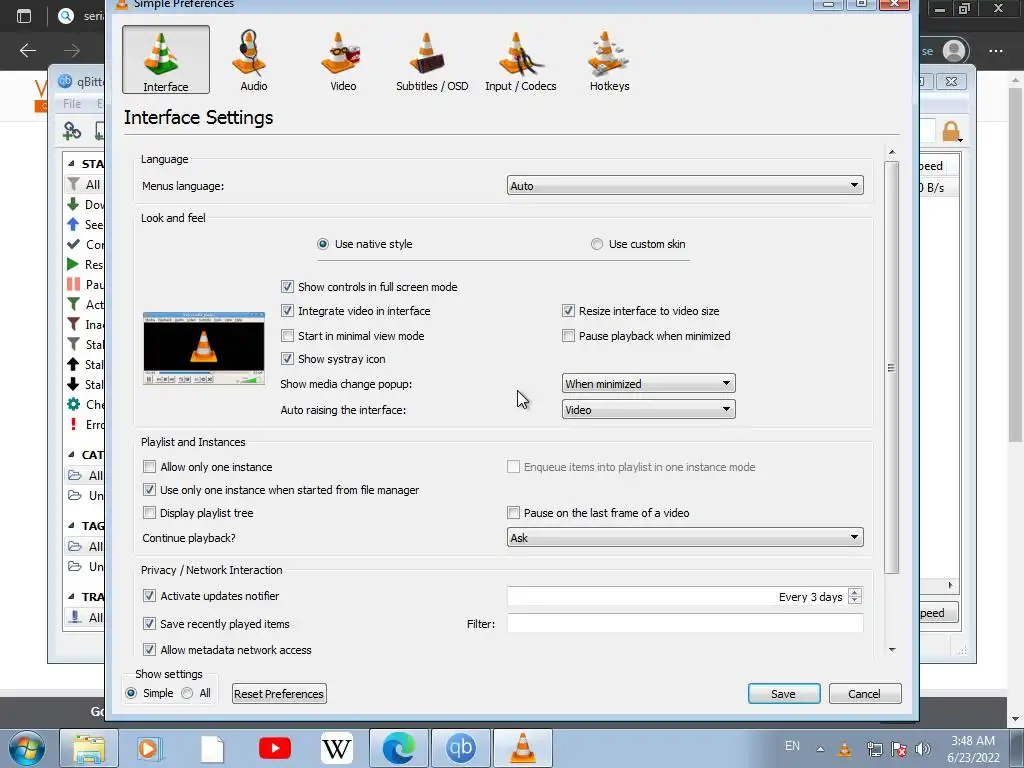Click VLC icon in system tray
The width and height of the screenshot is (1024, 768).
coord(844,749)
